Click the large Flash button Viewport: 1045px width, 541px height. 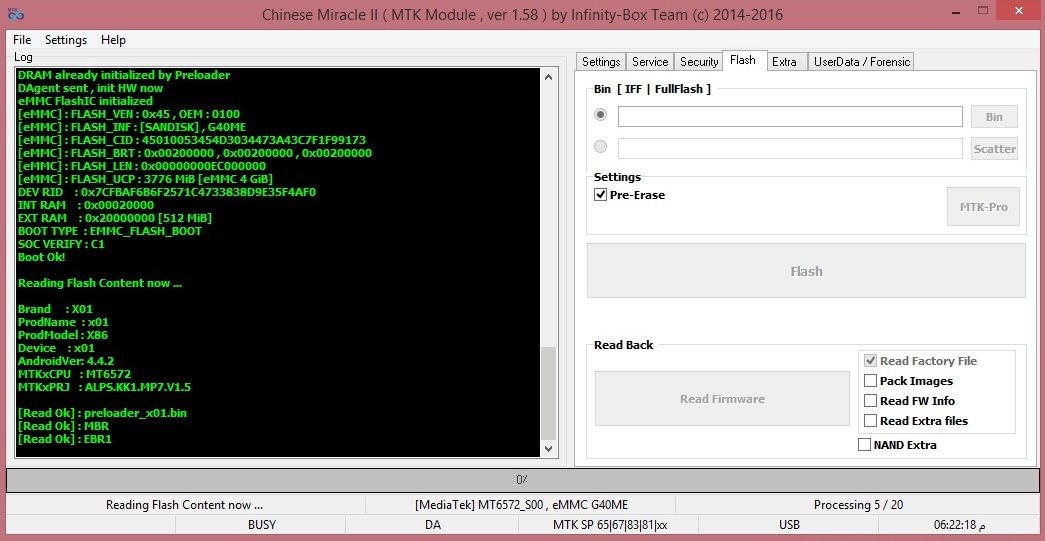tap(806, 270)
